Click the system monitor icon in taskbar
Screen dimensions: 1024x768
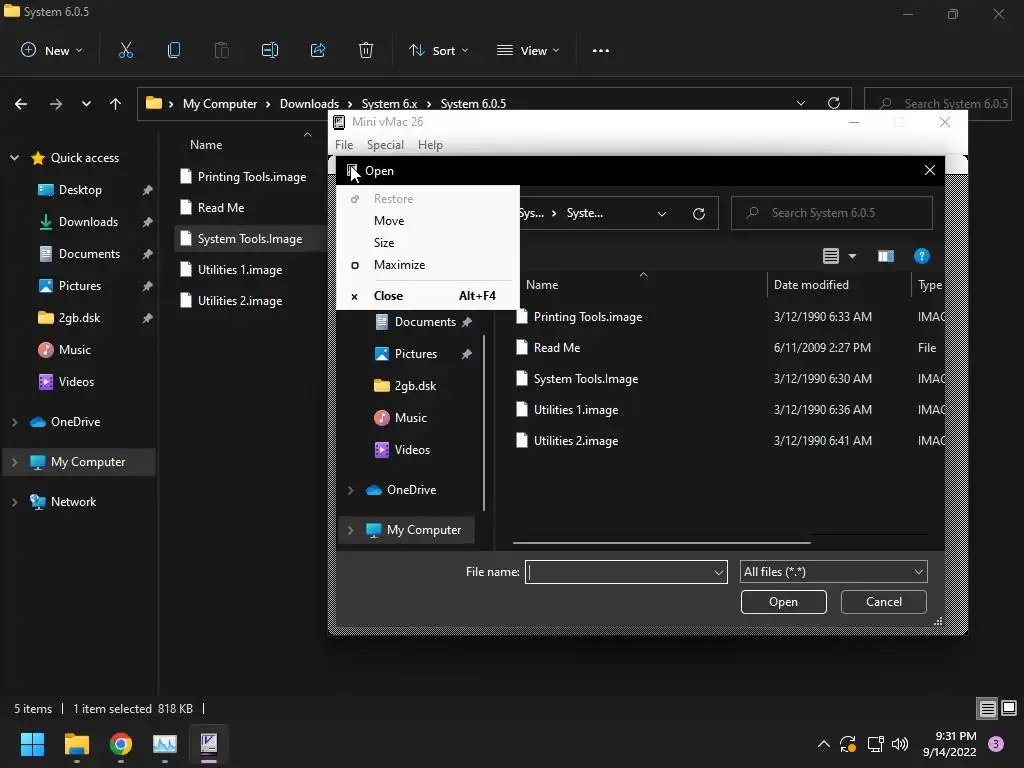pos(165,744)
